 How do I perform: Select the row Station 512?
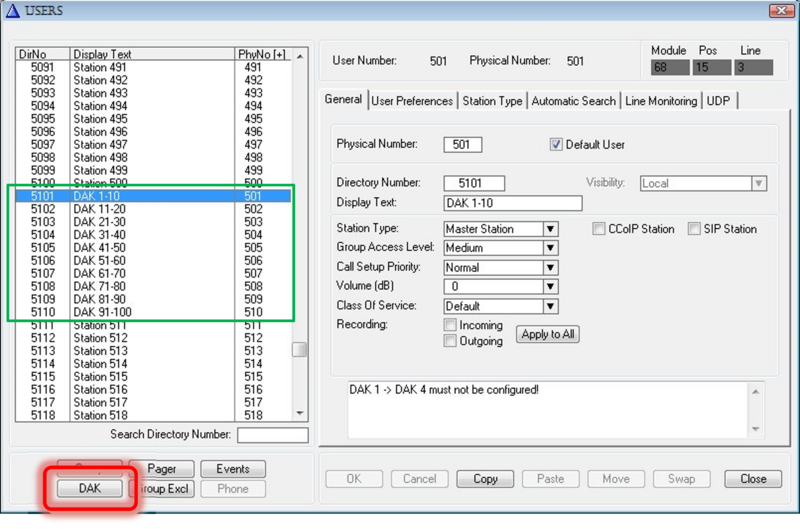[x=153, y=338]
